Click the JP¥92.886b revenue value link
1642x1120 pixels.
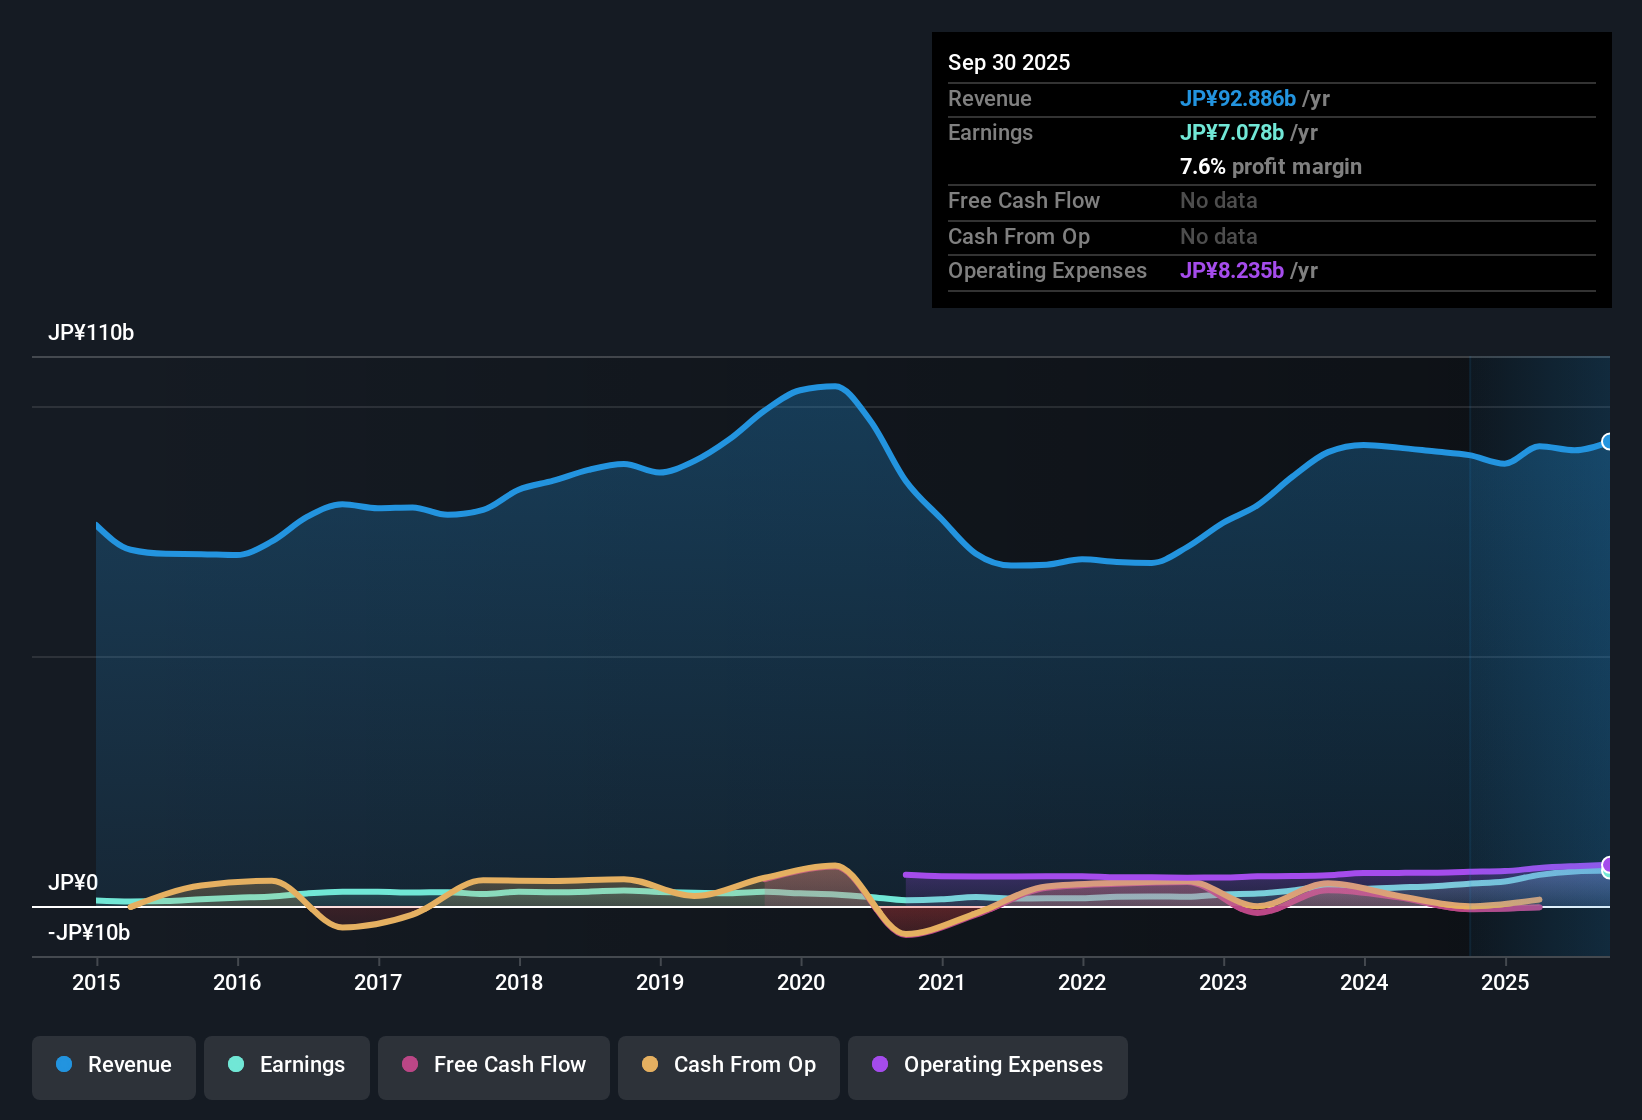(1238, 99)
